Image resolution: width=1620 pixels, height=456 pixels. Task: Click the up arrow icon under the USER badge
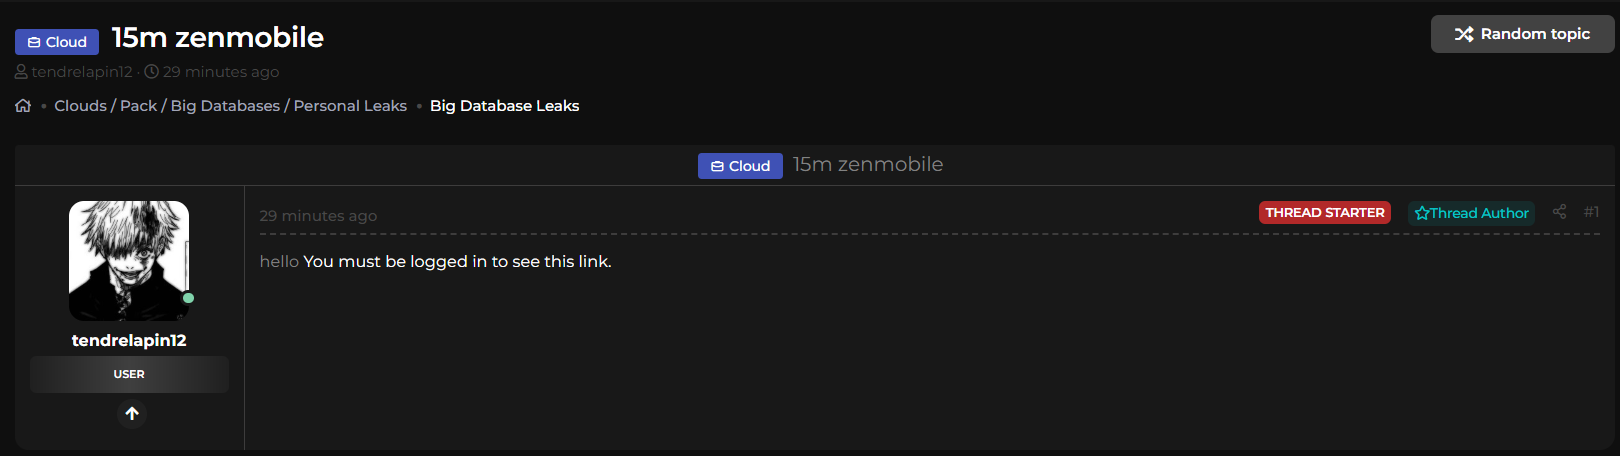pyautogui.click(x=131, y=413)
